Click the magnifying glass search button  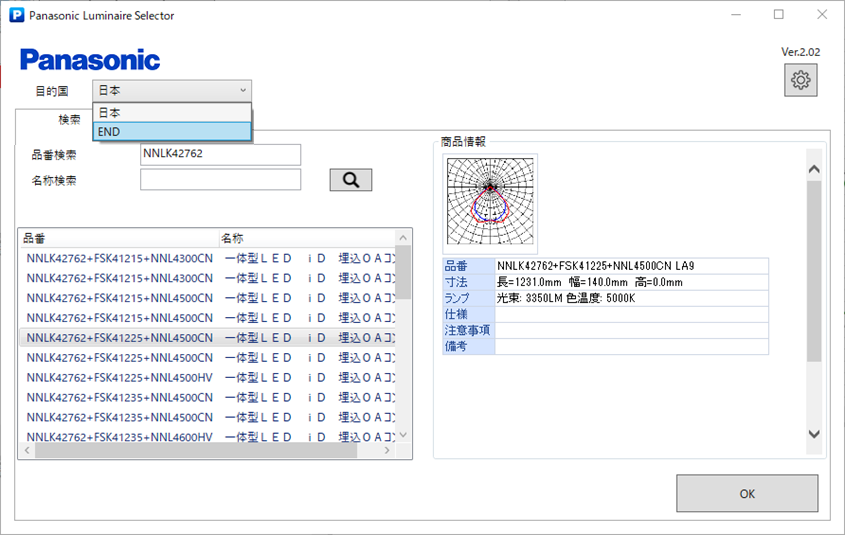coord(351,180)
